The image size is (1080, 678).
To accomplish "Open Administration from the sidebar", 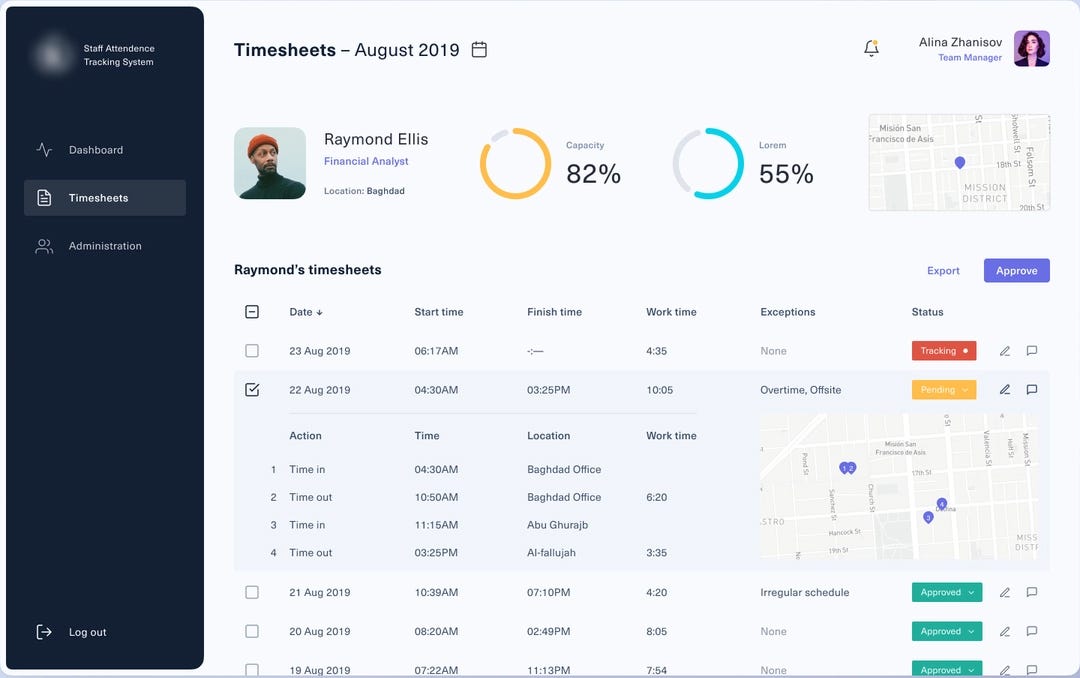I will point(105,245).
